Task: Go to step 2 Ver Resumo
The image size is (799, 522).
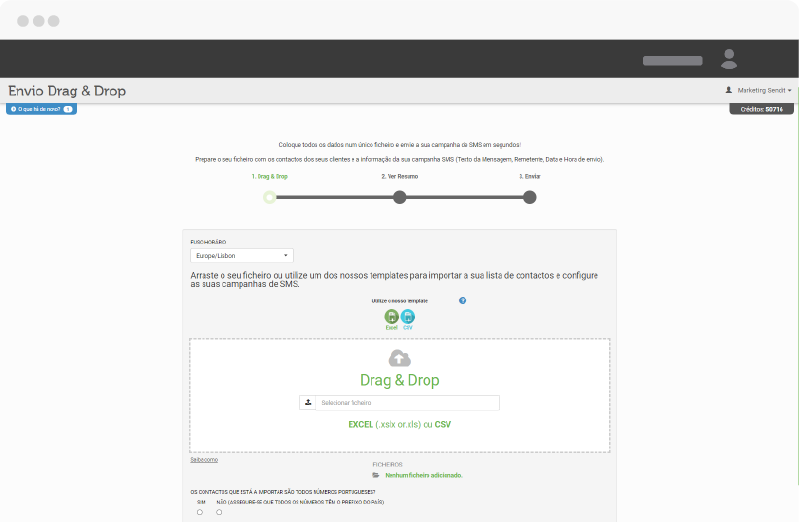Action: click(x=399, y=197)
